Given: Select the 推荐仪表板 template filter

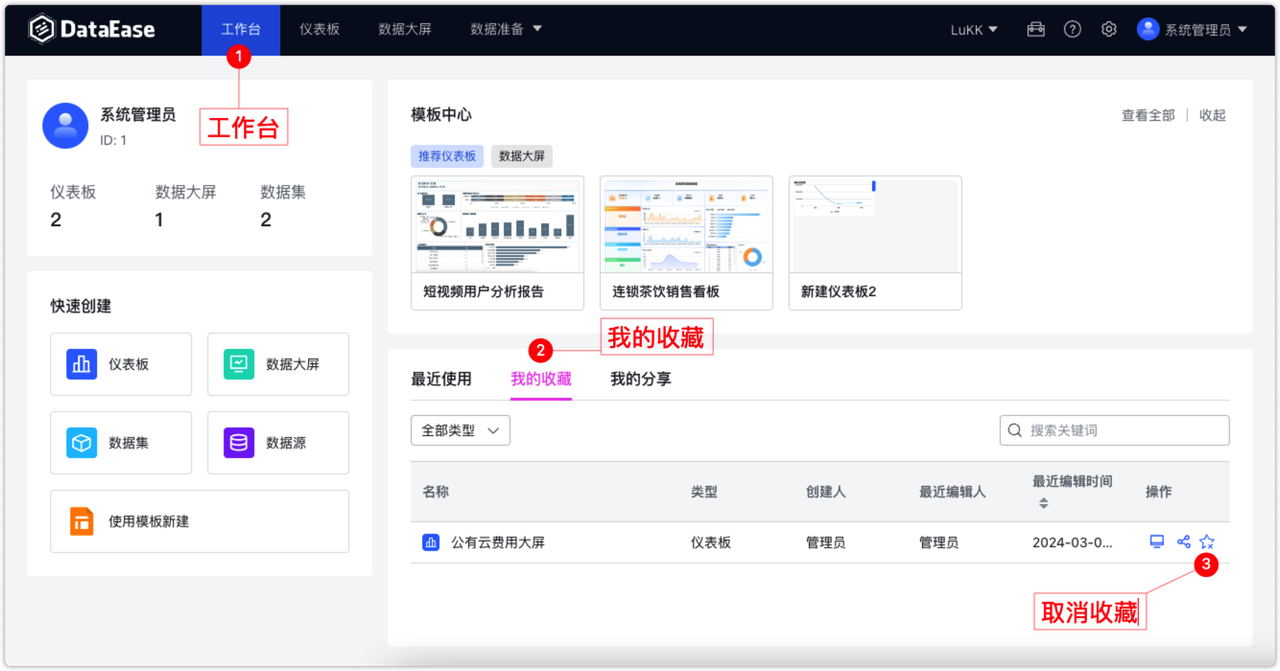Looking at the screenshot, I should pos(447,156).
